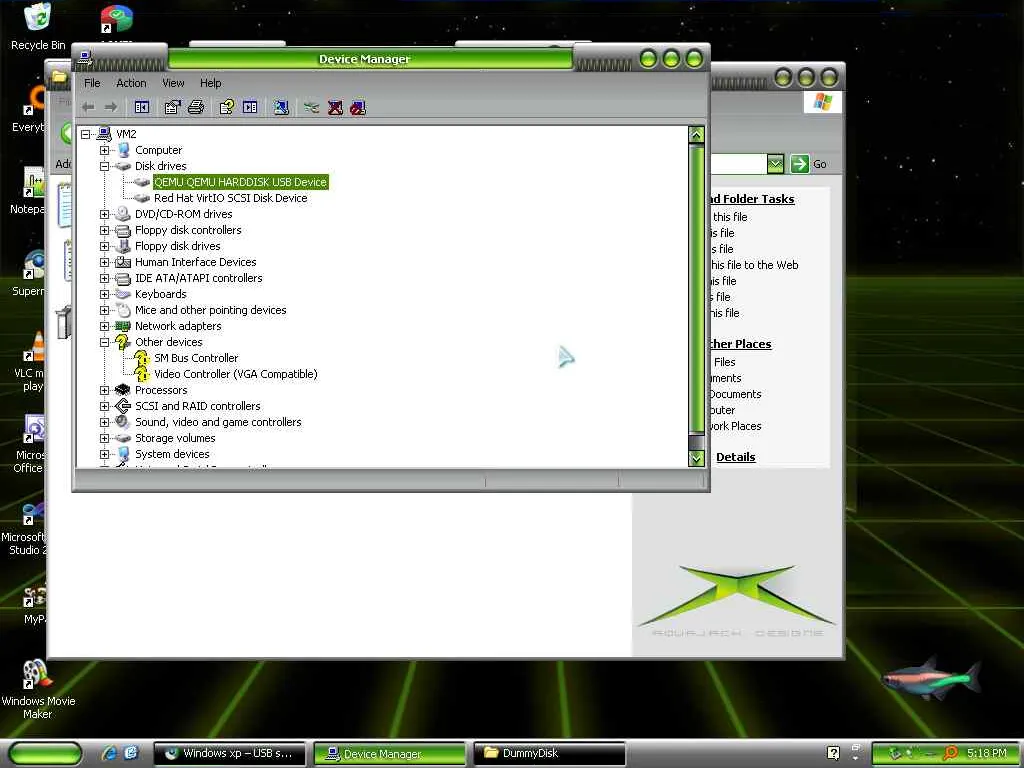
Task: Click the vertical scrollbar thumb of device tree
Action: [697, 289]
